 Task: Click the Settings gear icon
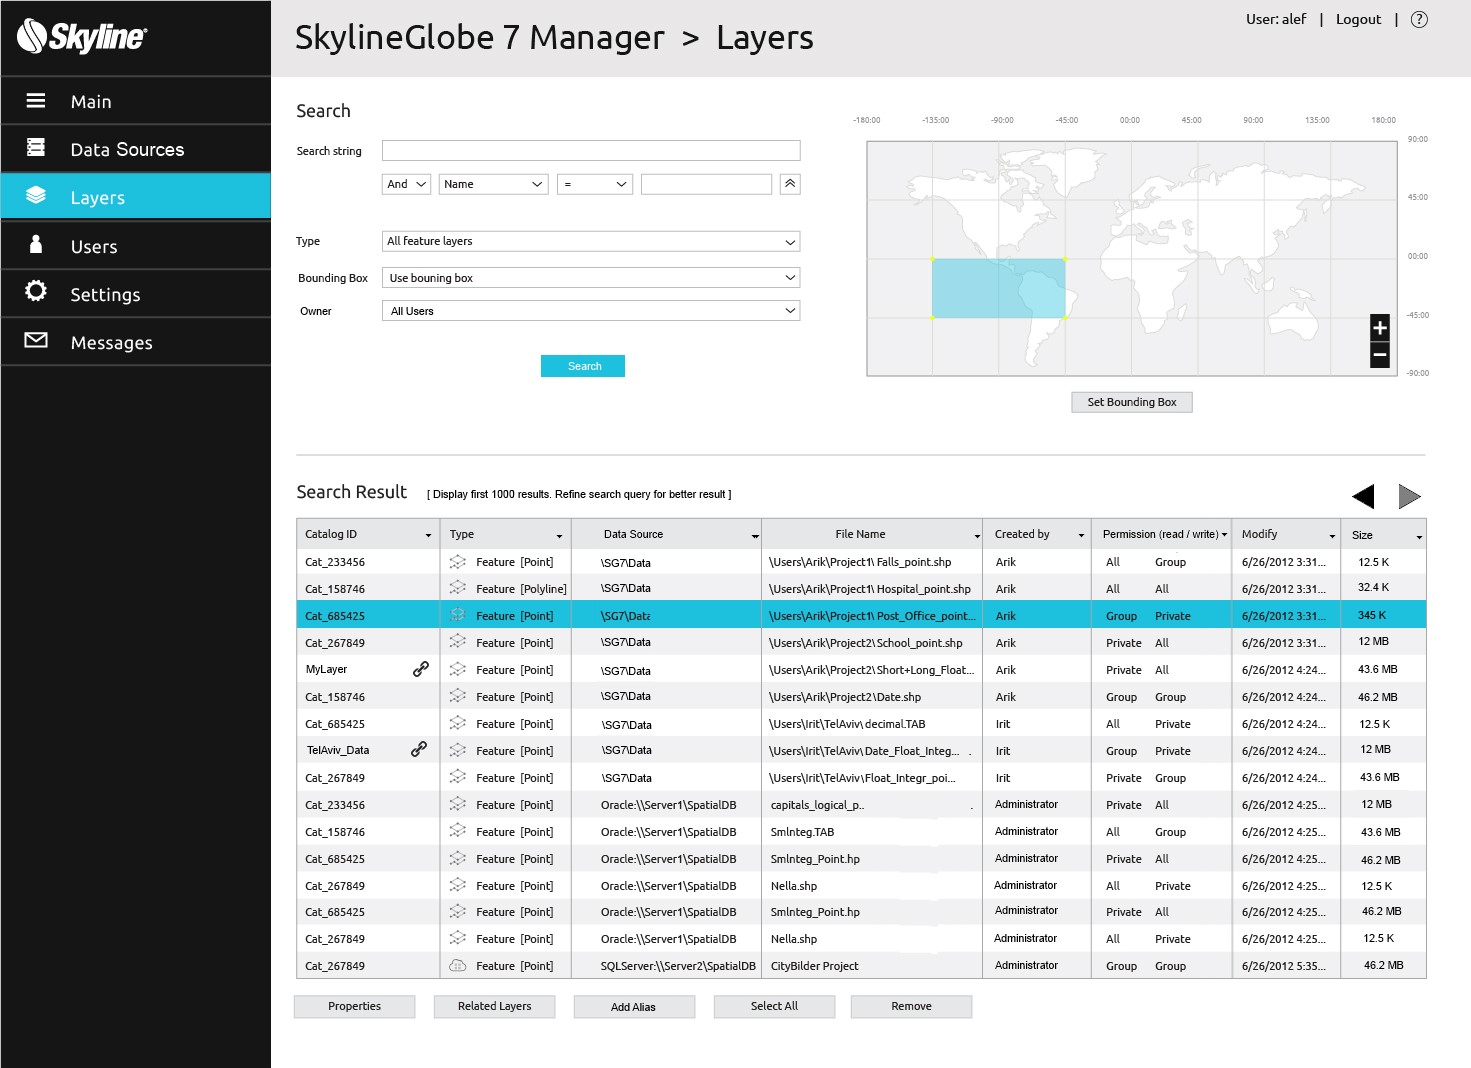click(x=36, y=290)
